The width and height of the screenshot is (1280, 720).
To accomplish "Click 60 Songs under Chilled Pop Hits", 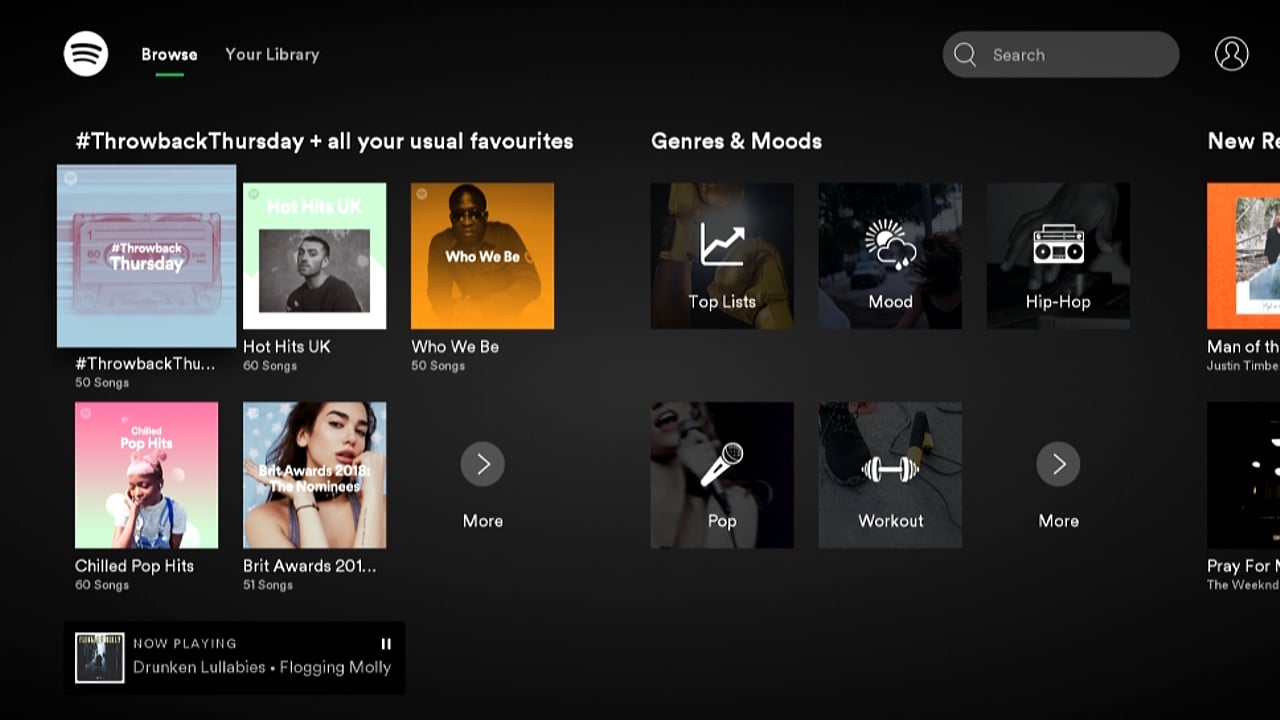I will 102,585.
